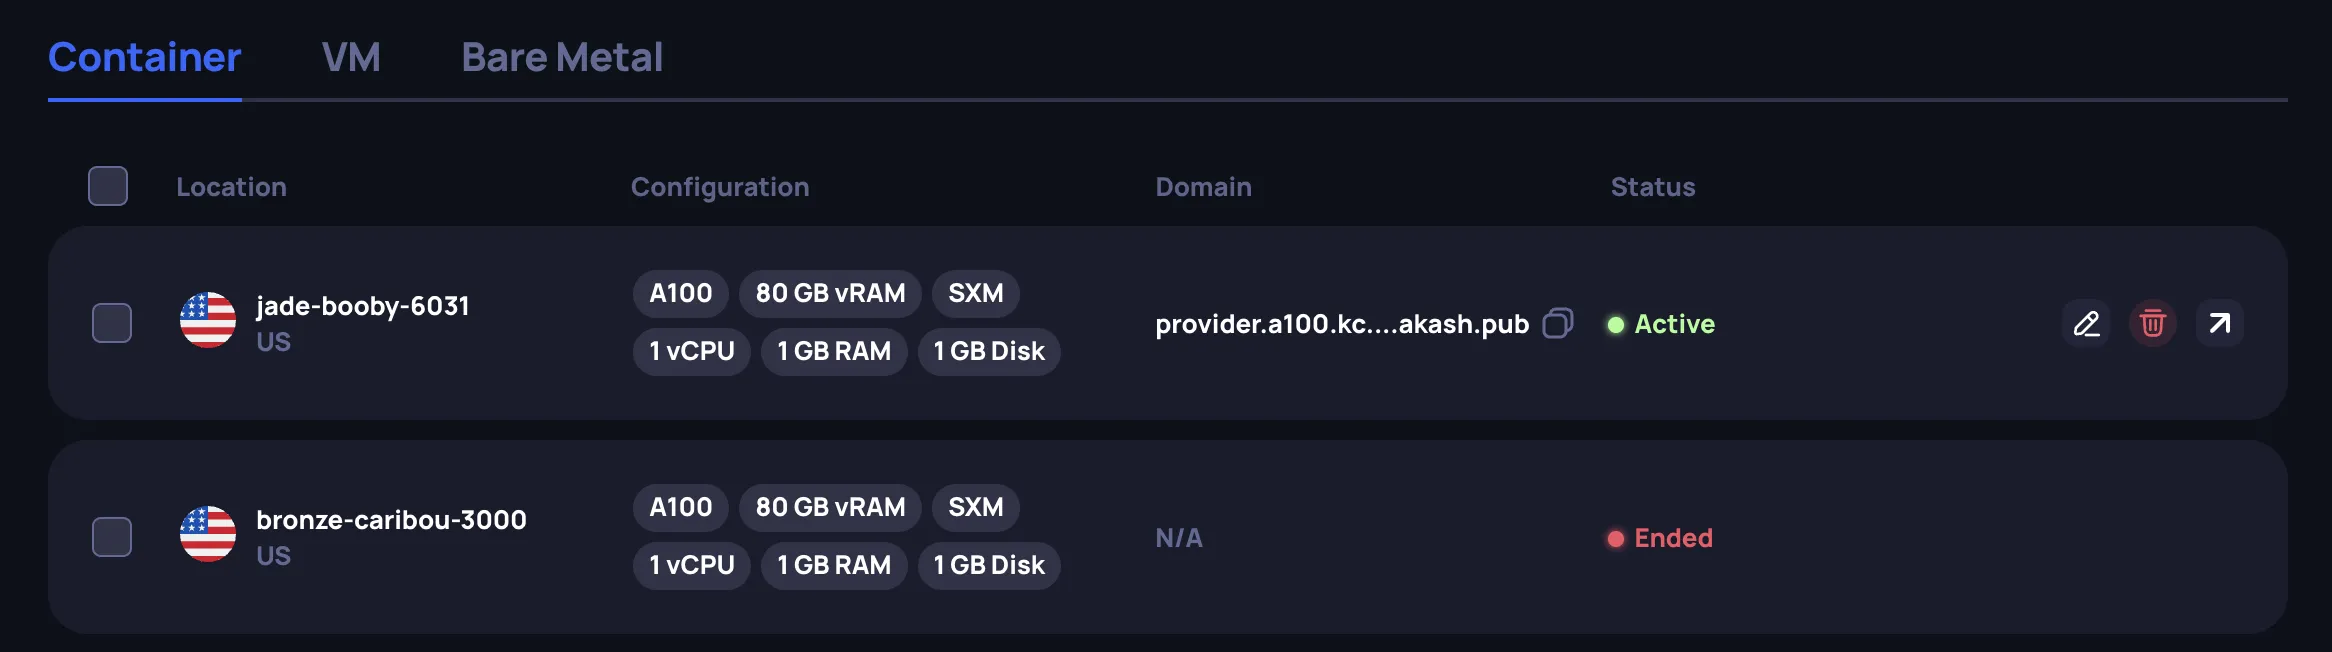Open jade-booby-6031 via the launch arrow icon
The image size is (2332, 652).
[x=2219, y=323]
